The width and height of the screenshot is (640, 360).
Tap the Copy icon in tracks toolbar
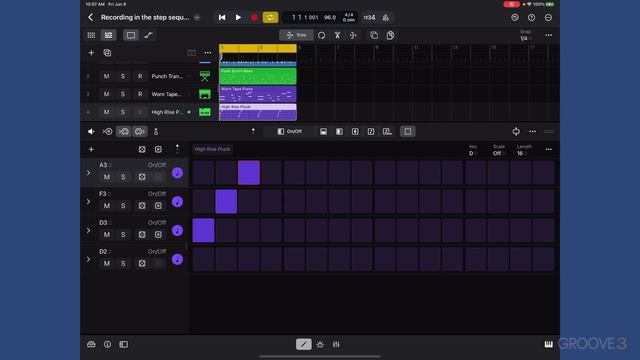[374, 36]
